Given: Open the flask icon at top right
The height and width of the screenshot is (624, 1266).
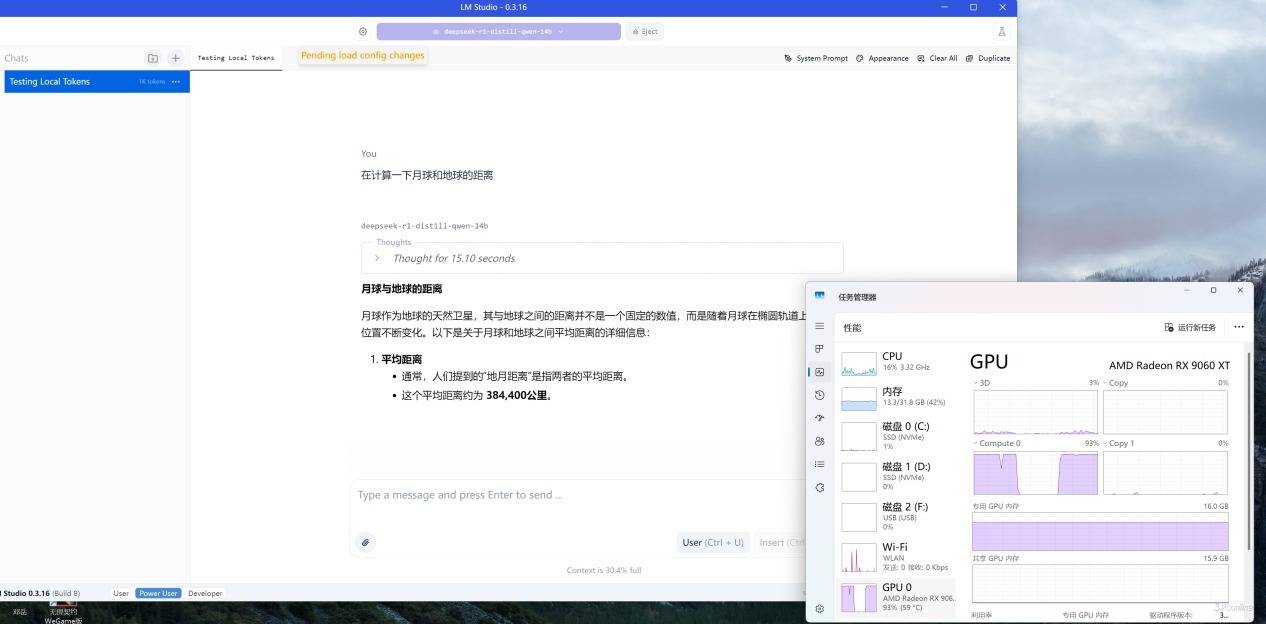Looking at the screenshot, I should click(x=1001, y=32).
